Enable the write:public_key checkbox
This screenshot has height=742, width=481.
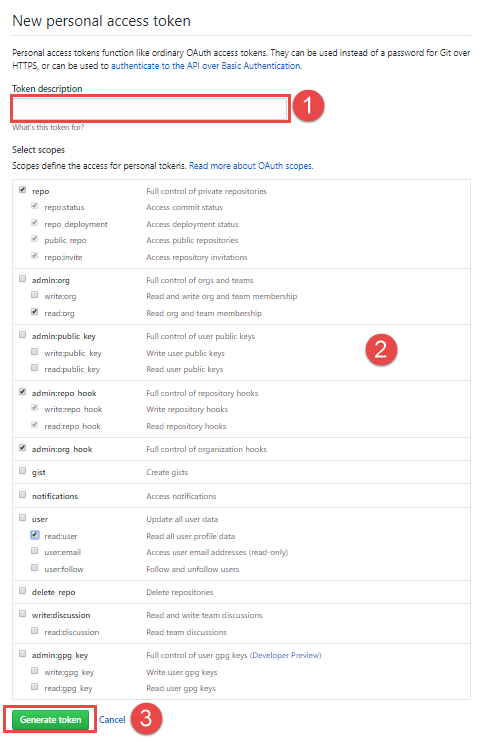click(x=35, y=352)
